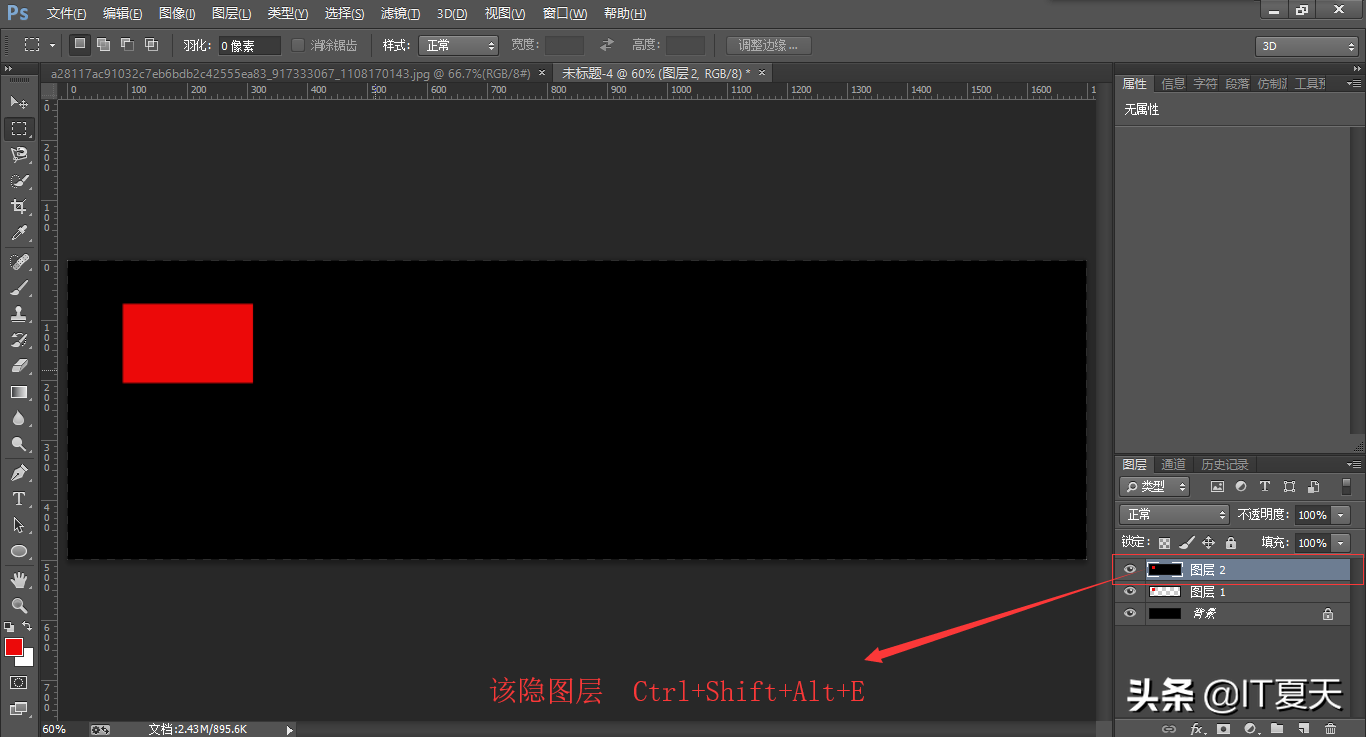1366x737 pixels.
Task: Select the Gradient tool
Action: point(19,393)
